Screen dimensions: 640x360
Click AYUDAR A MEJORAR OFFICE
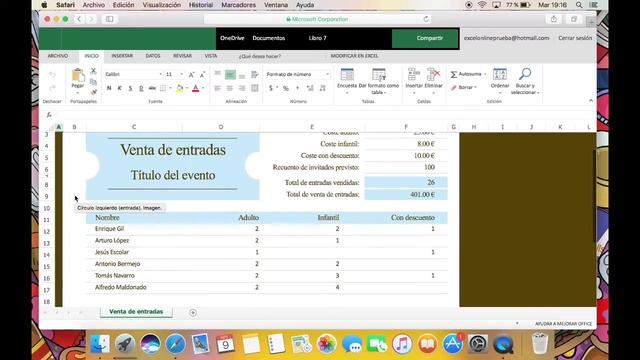click(563, 324)
